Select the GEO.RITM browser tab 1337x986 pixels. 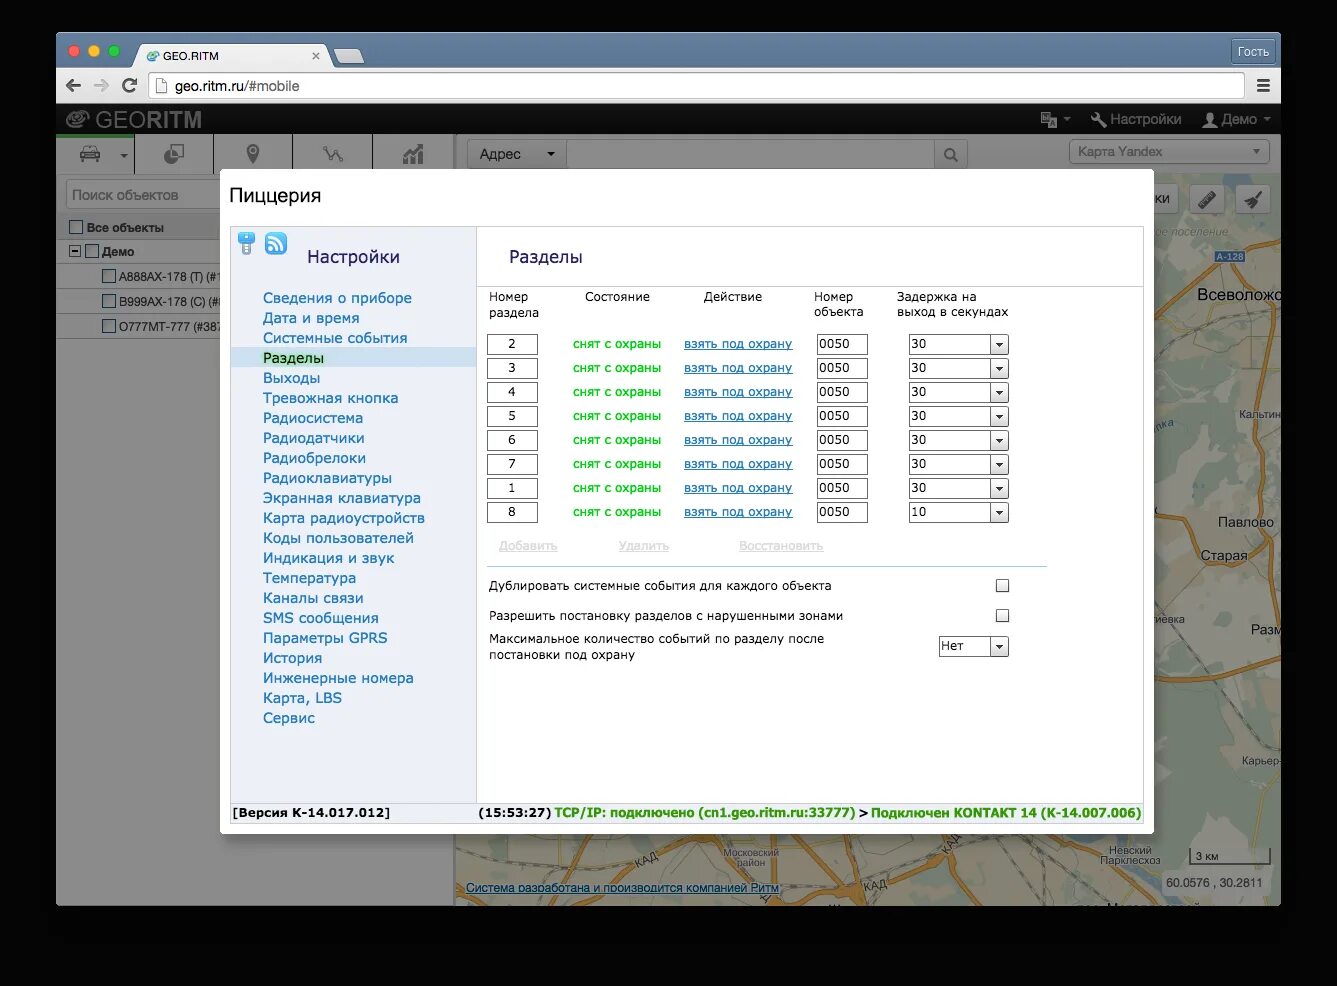(x=231, y=56)
